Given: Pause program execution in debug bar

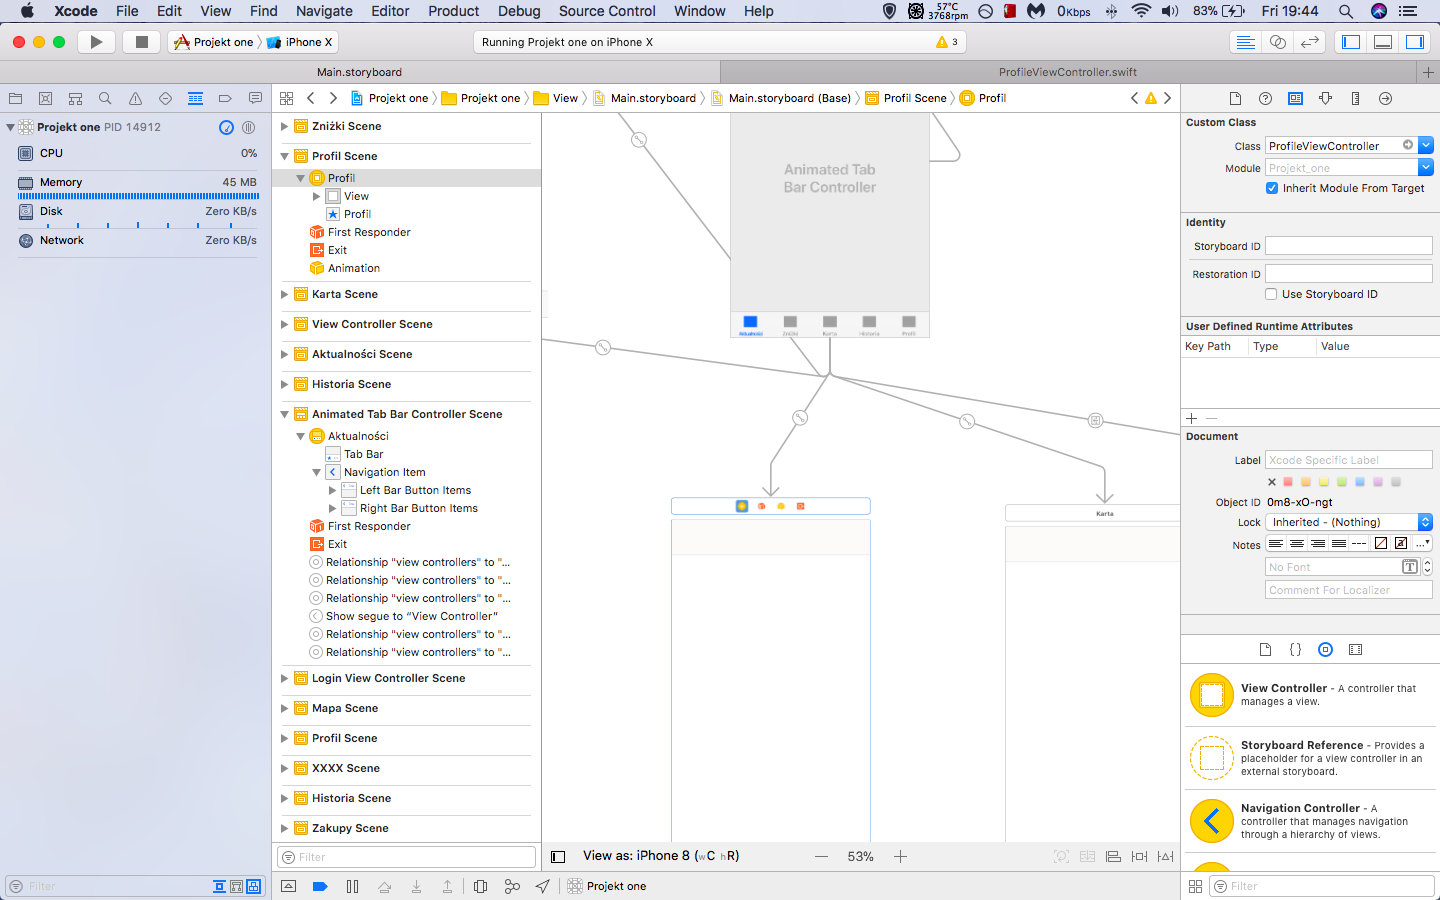Looking at the screenshot, I should coord(352,886).
